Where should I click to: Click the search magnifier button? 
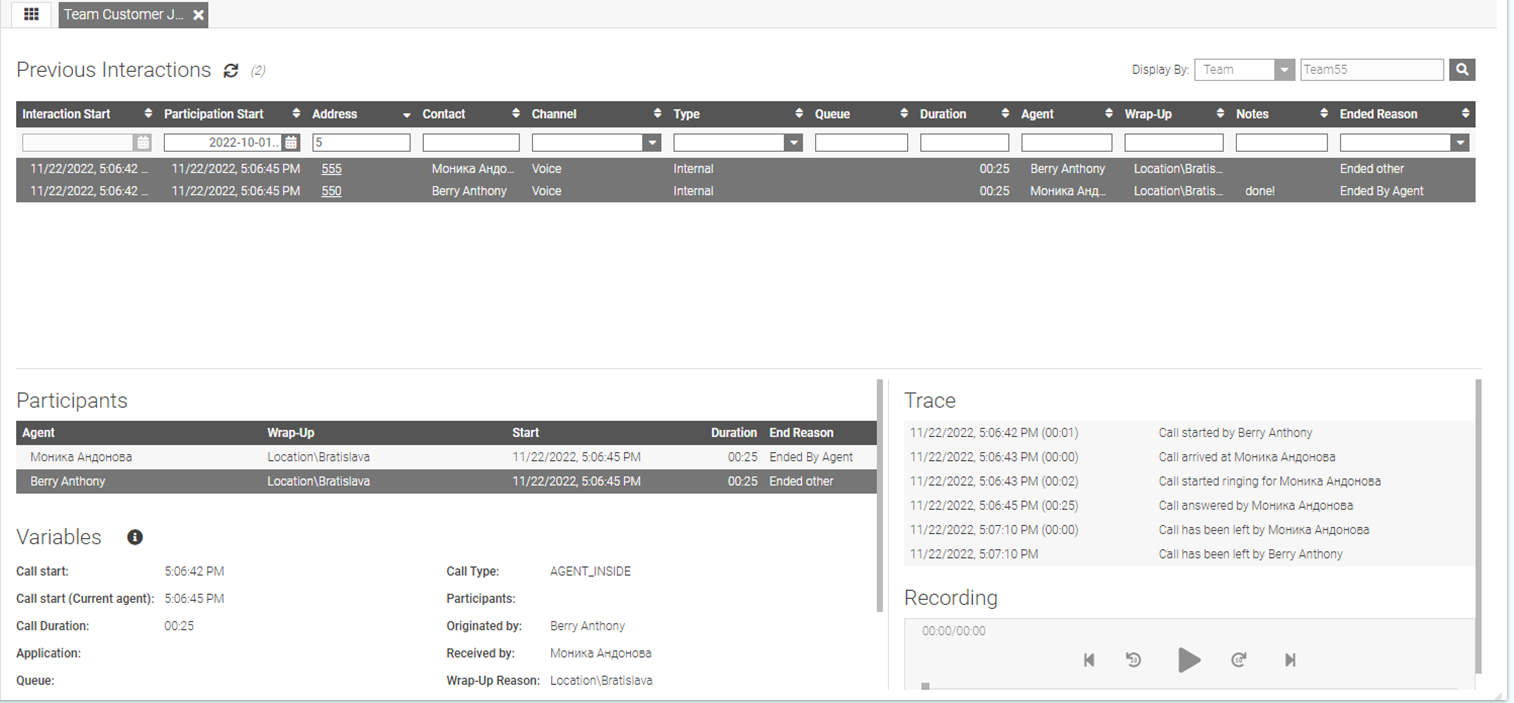tap(1462, 70)
